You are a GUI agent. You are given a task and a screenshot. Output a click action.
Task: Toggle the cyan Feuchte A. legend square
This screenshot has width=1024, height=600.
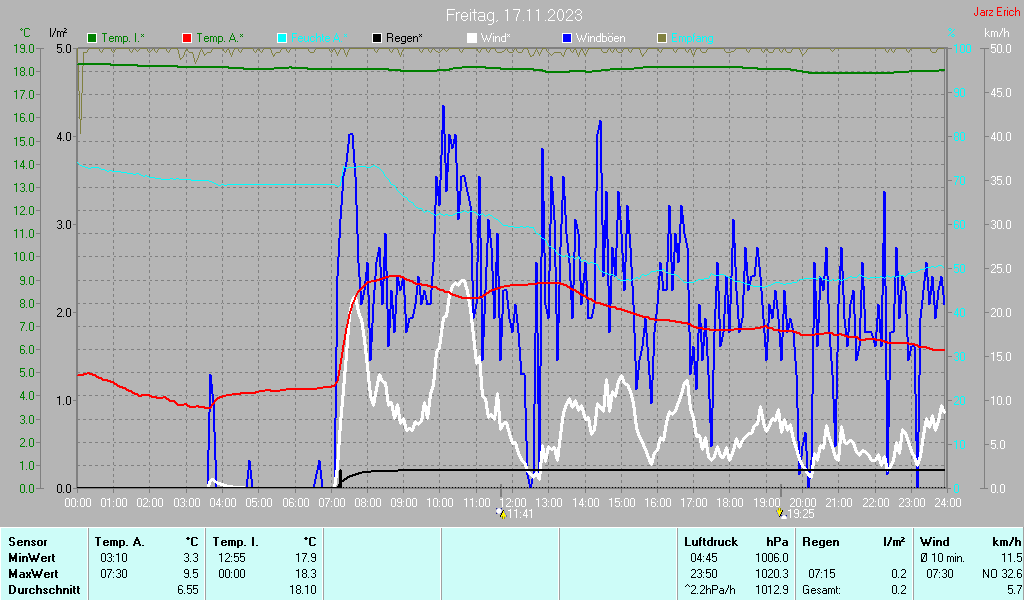tap(281, 38)
